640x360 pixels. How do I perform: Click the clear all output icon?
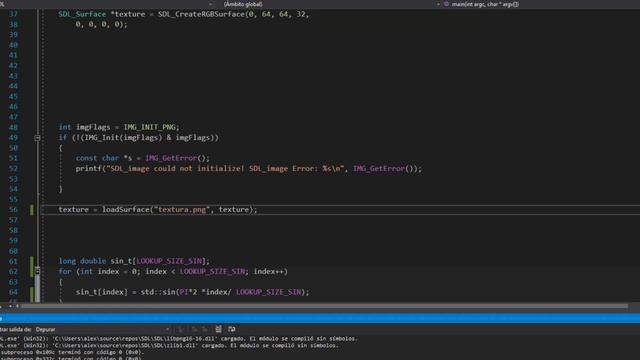pyautogui.click(x=218, y=329)
